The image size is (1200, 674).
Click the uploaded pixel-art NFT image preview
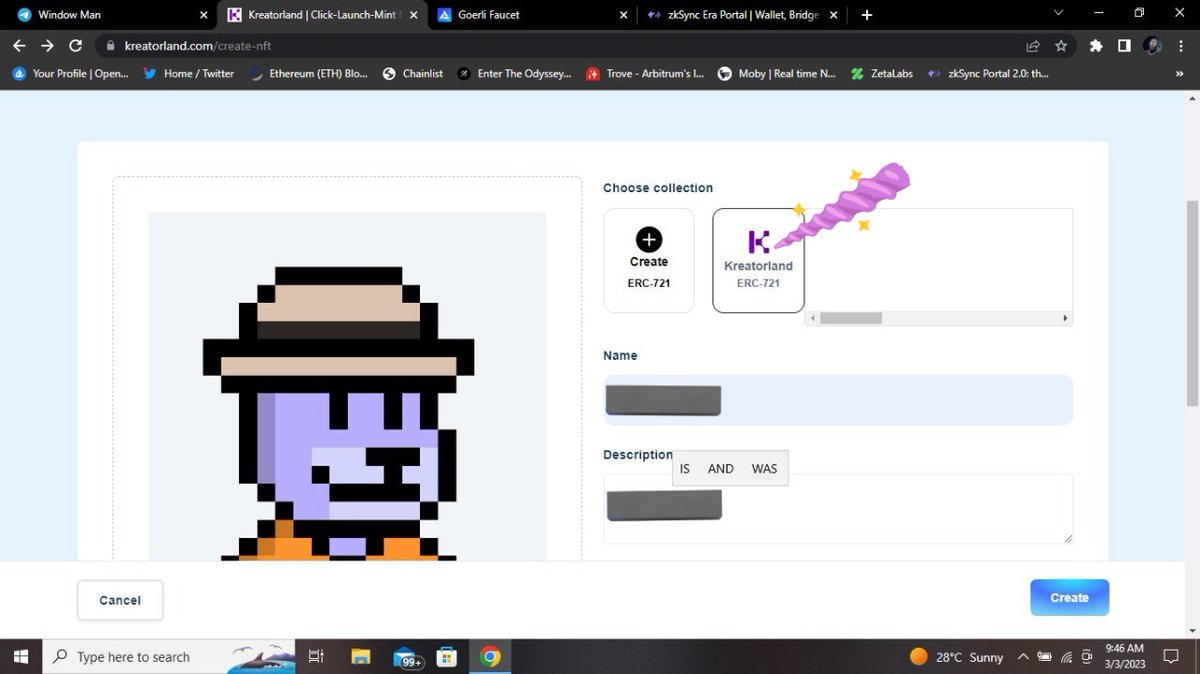347,386
